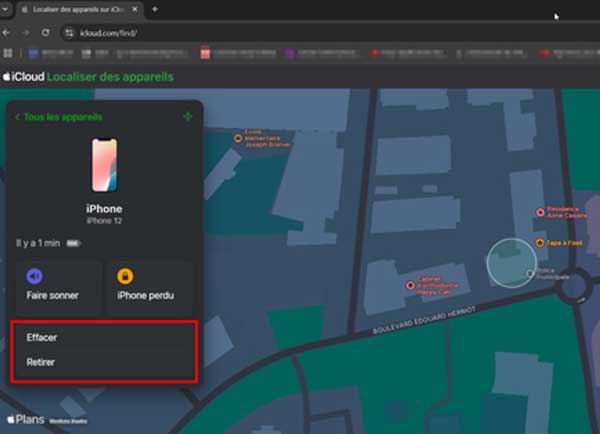This screenshot has width=600, height=434.
Task: Switch to the Localiser des appareils tab
Action: coord(80,9)
